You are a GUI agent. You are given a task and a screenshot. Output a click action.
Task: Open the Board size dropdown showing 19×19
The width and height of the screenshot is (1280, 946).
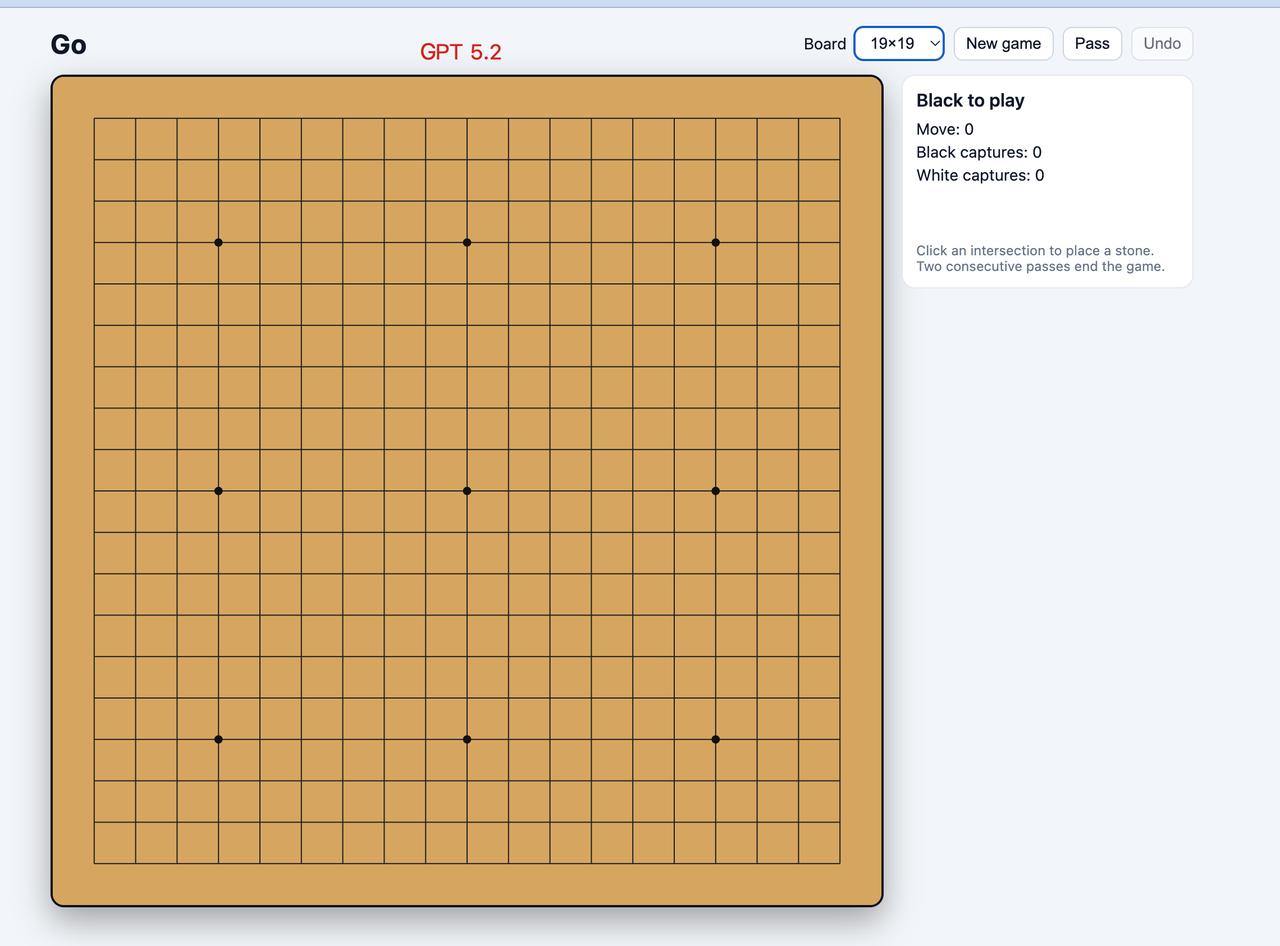[899, 43]
